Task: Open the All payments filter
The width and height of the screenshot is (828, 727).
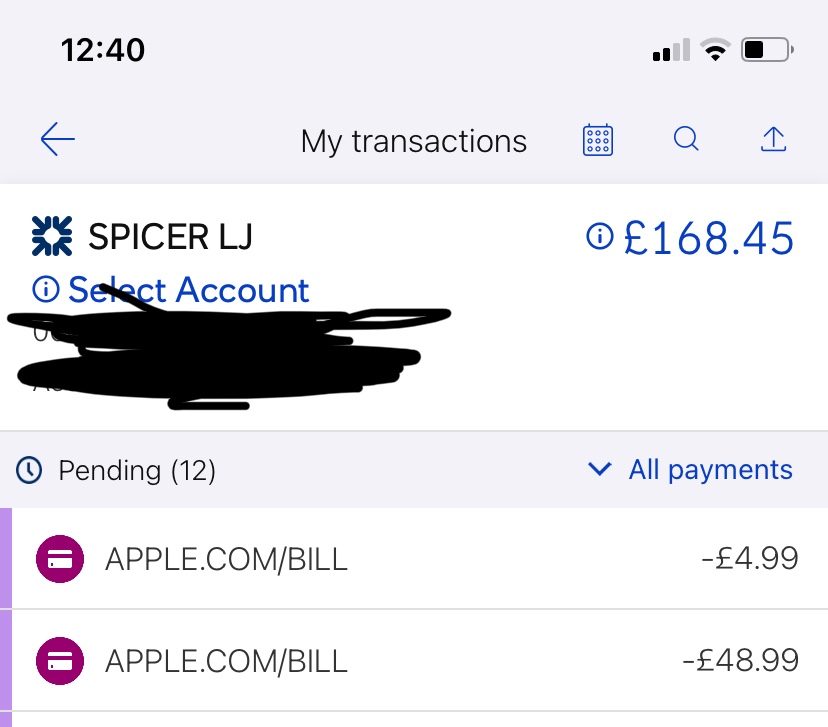Action: (710, 469)
